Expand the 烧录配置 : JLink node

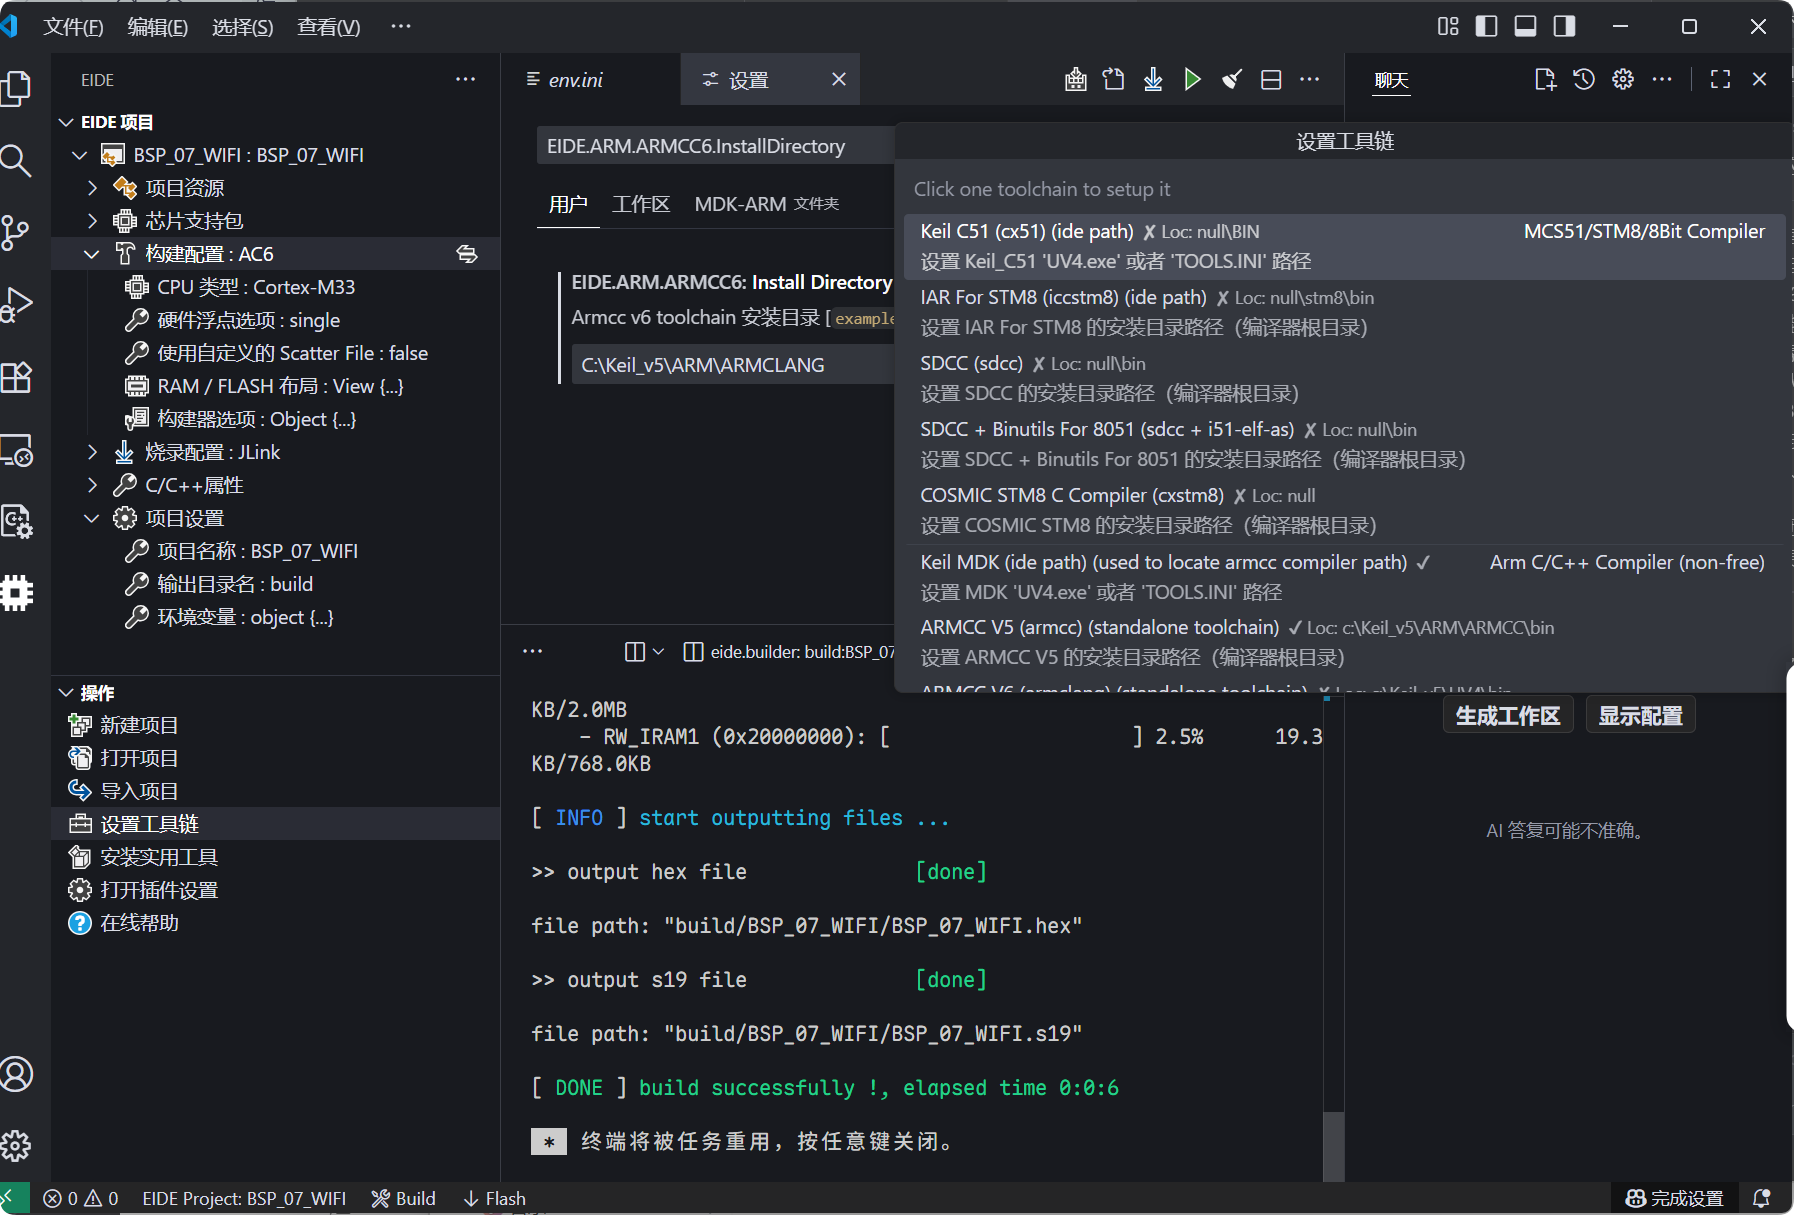[91, 451]
